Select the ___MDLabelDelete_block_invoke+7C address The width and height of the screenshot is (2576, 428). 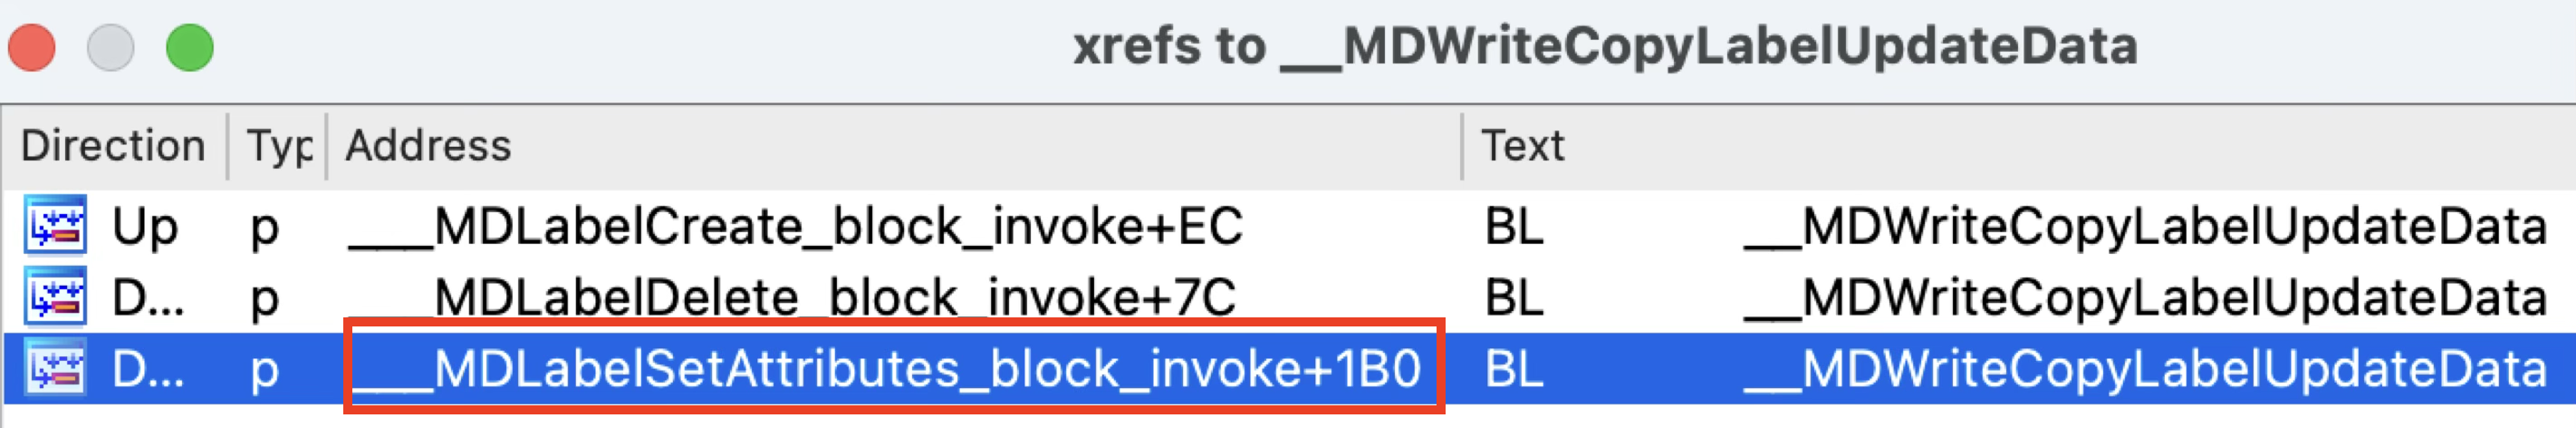tap(791, 298)
